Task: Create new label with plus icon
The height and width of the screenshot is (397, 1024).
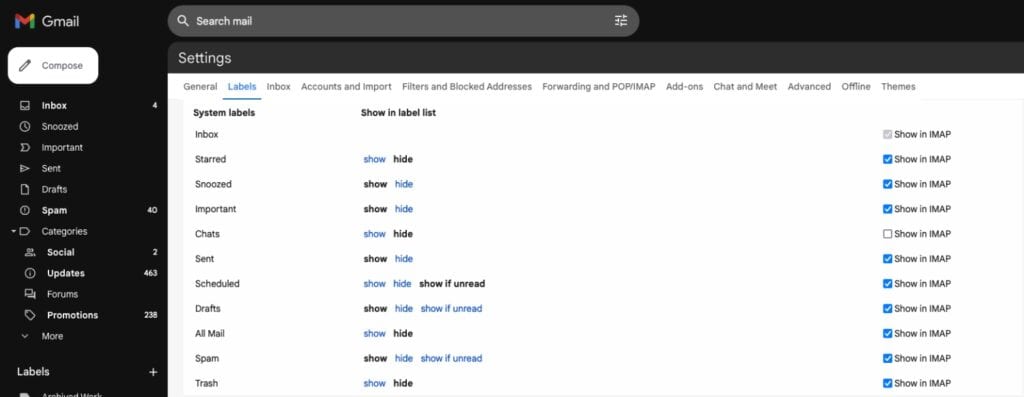Action: pos(153,372)
